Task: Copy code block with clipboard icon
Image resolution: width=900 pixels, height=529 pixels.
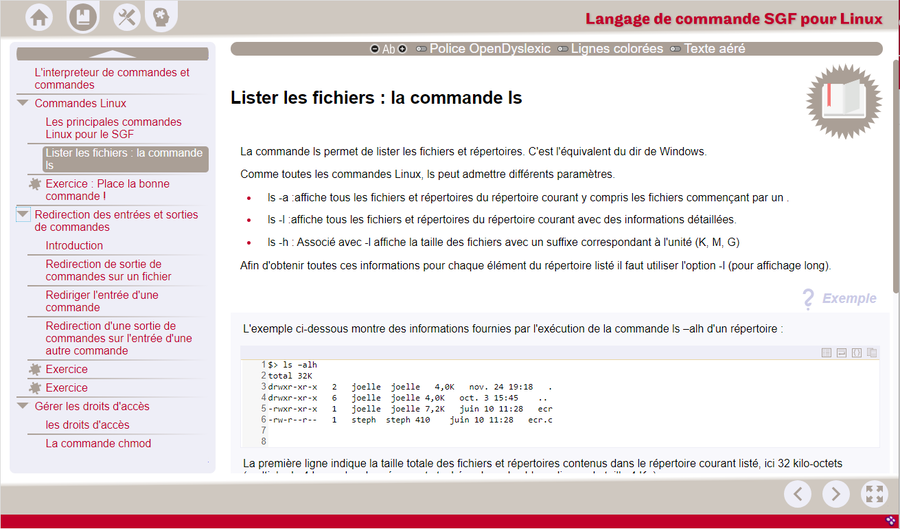Action: (872, 352)
